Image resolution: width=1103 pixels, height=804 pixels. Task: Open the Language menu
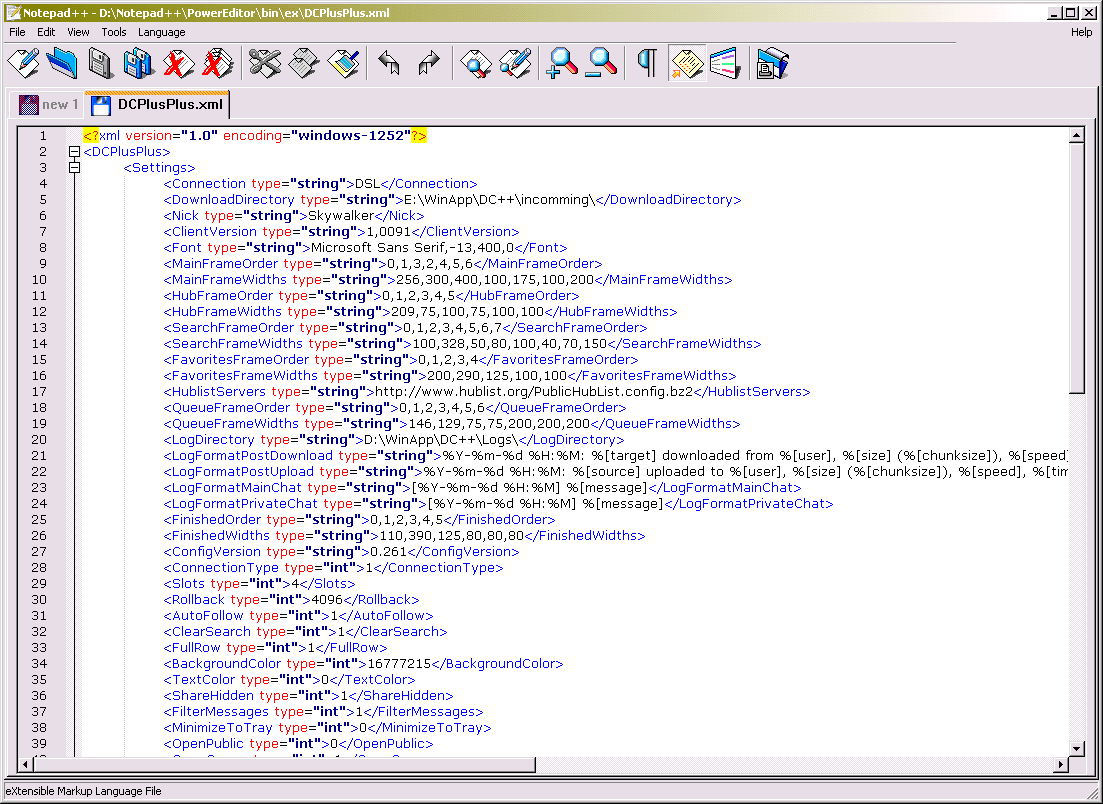(x=161, y=32)
